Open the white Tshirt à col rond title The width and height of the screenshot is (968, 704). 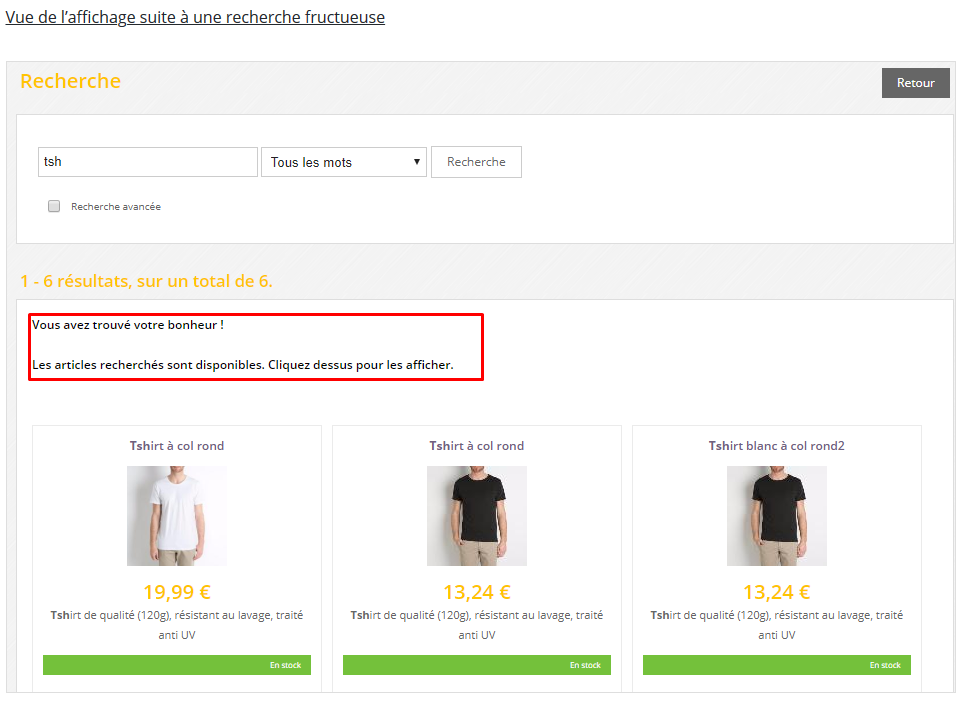coord(177,446)
